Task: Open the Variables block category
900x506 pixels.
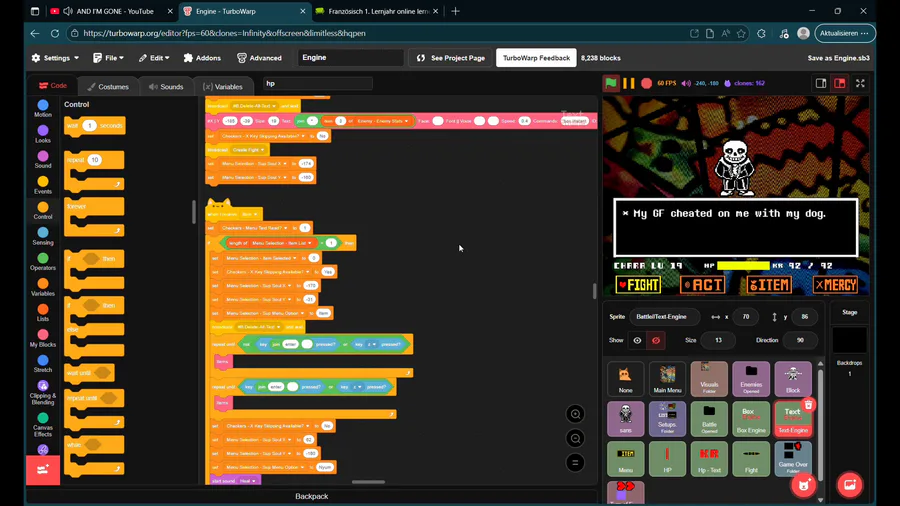Action: pos(42,287)
